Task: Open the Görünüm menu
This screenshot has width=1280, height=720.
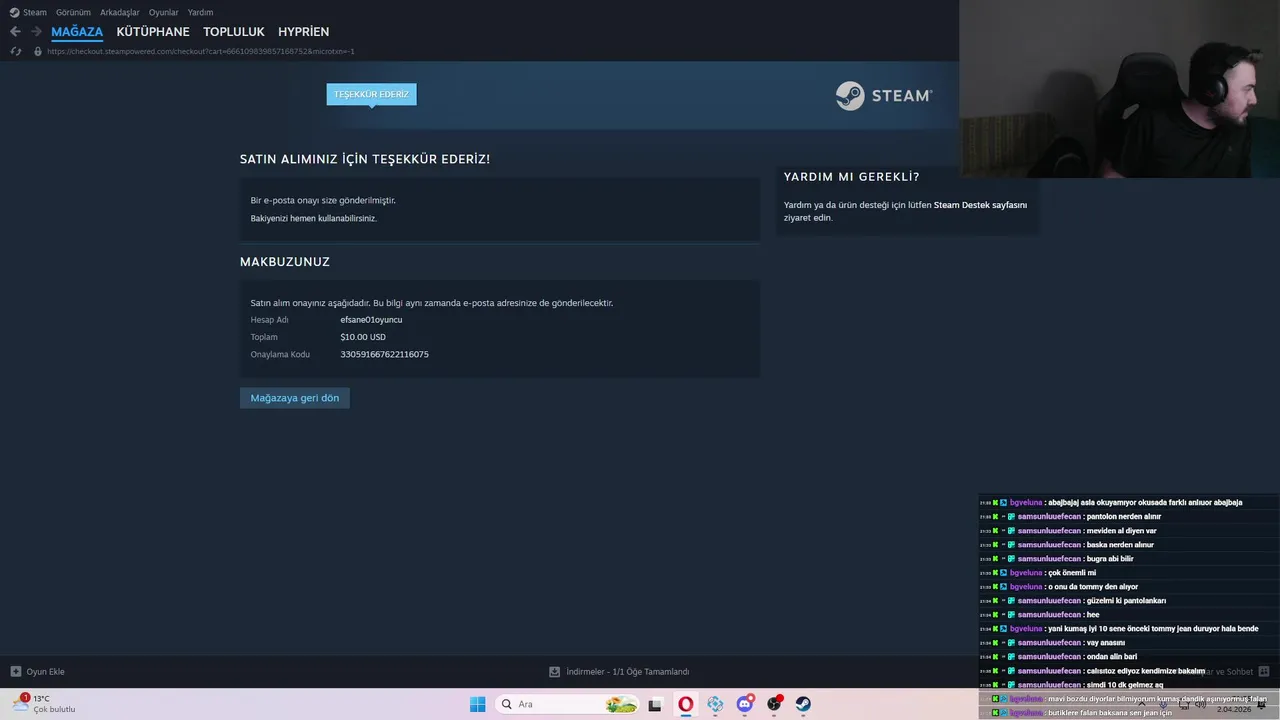Action: 73,12
